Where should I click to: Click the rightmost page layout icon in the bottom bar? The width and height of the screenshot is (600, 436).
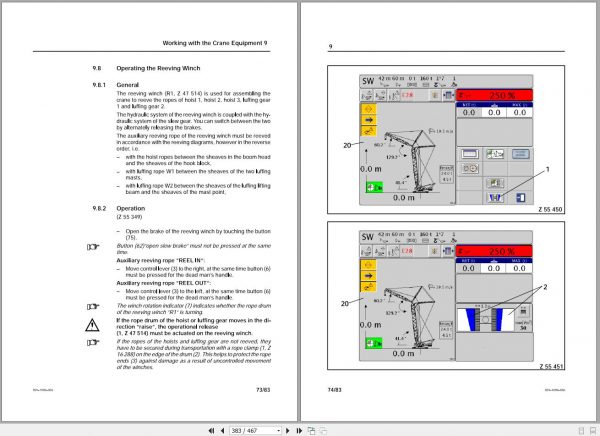(x=593, y=431)
